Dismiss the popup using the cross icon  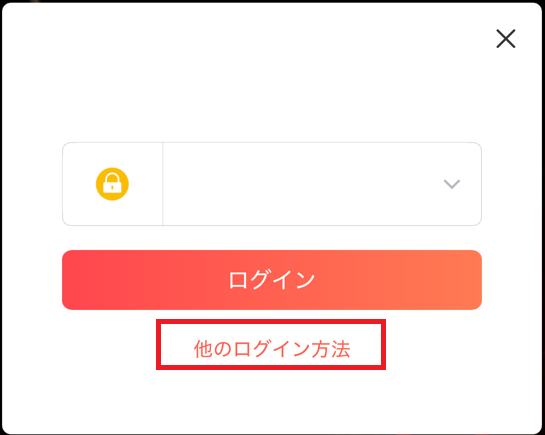click(x=506, y=39)
